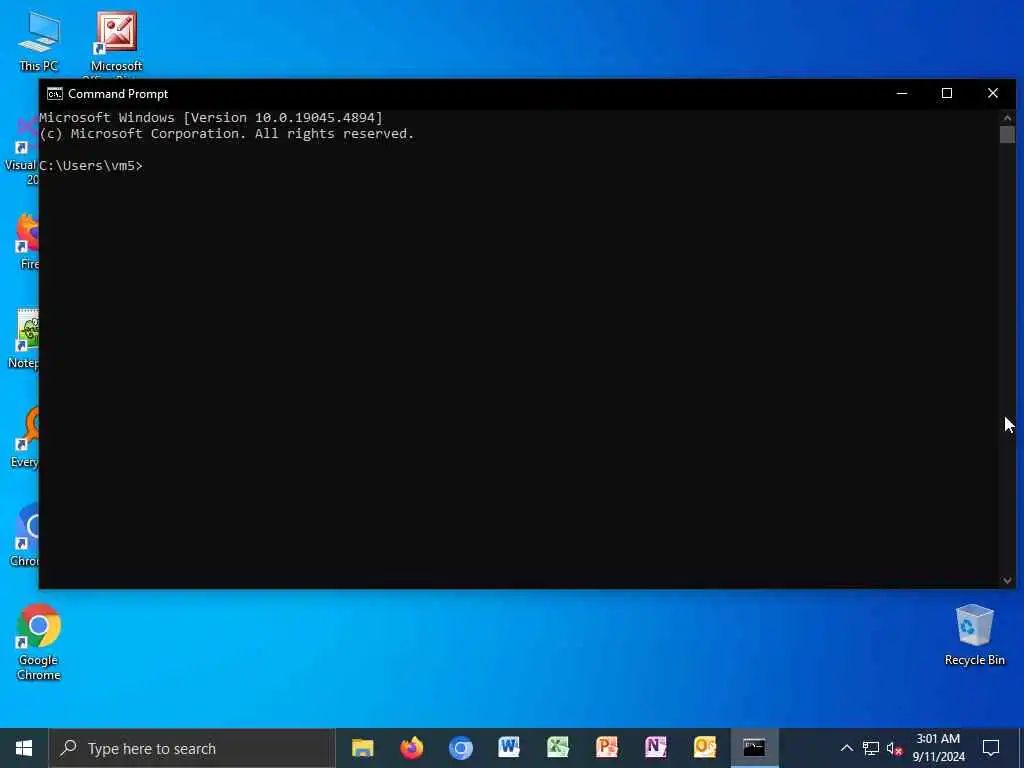1024x768 pixels.
Task: Select the partly hidden Visual Studio shortcut
Action: pos(22,150)
